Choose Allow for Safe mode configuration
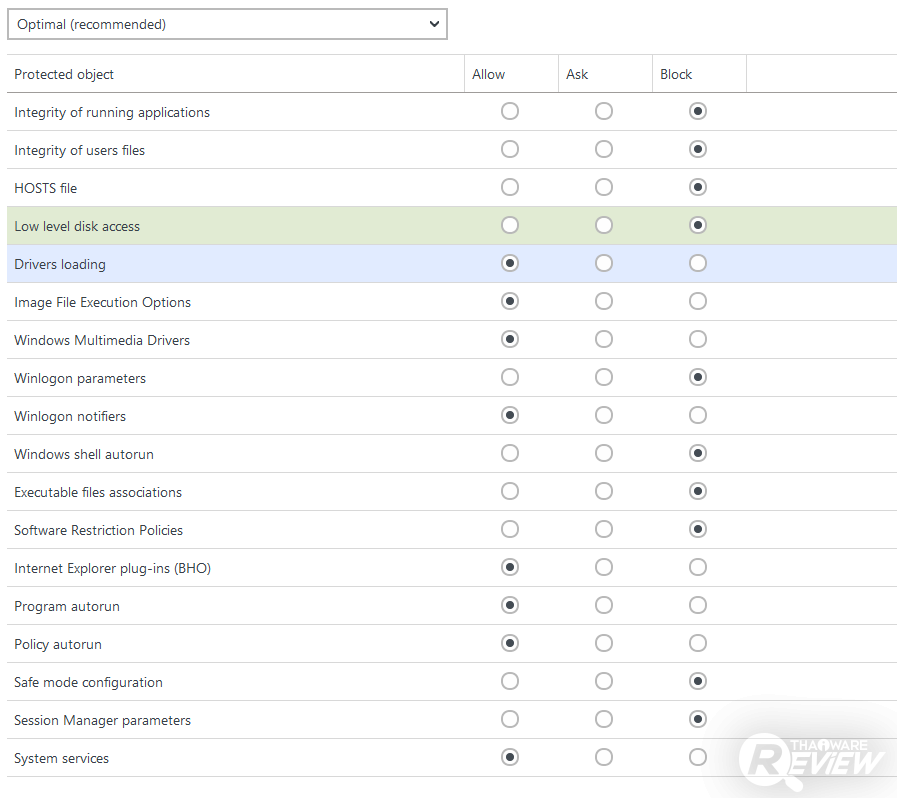897x798 pixels. (510, 681)
